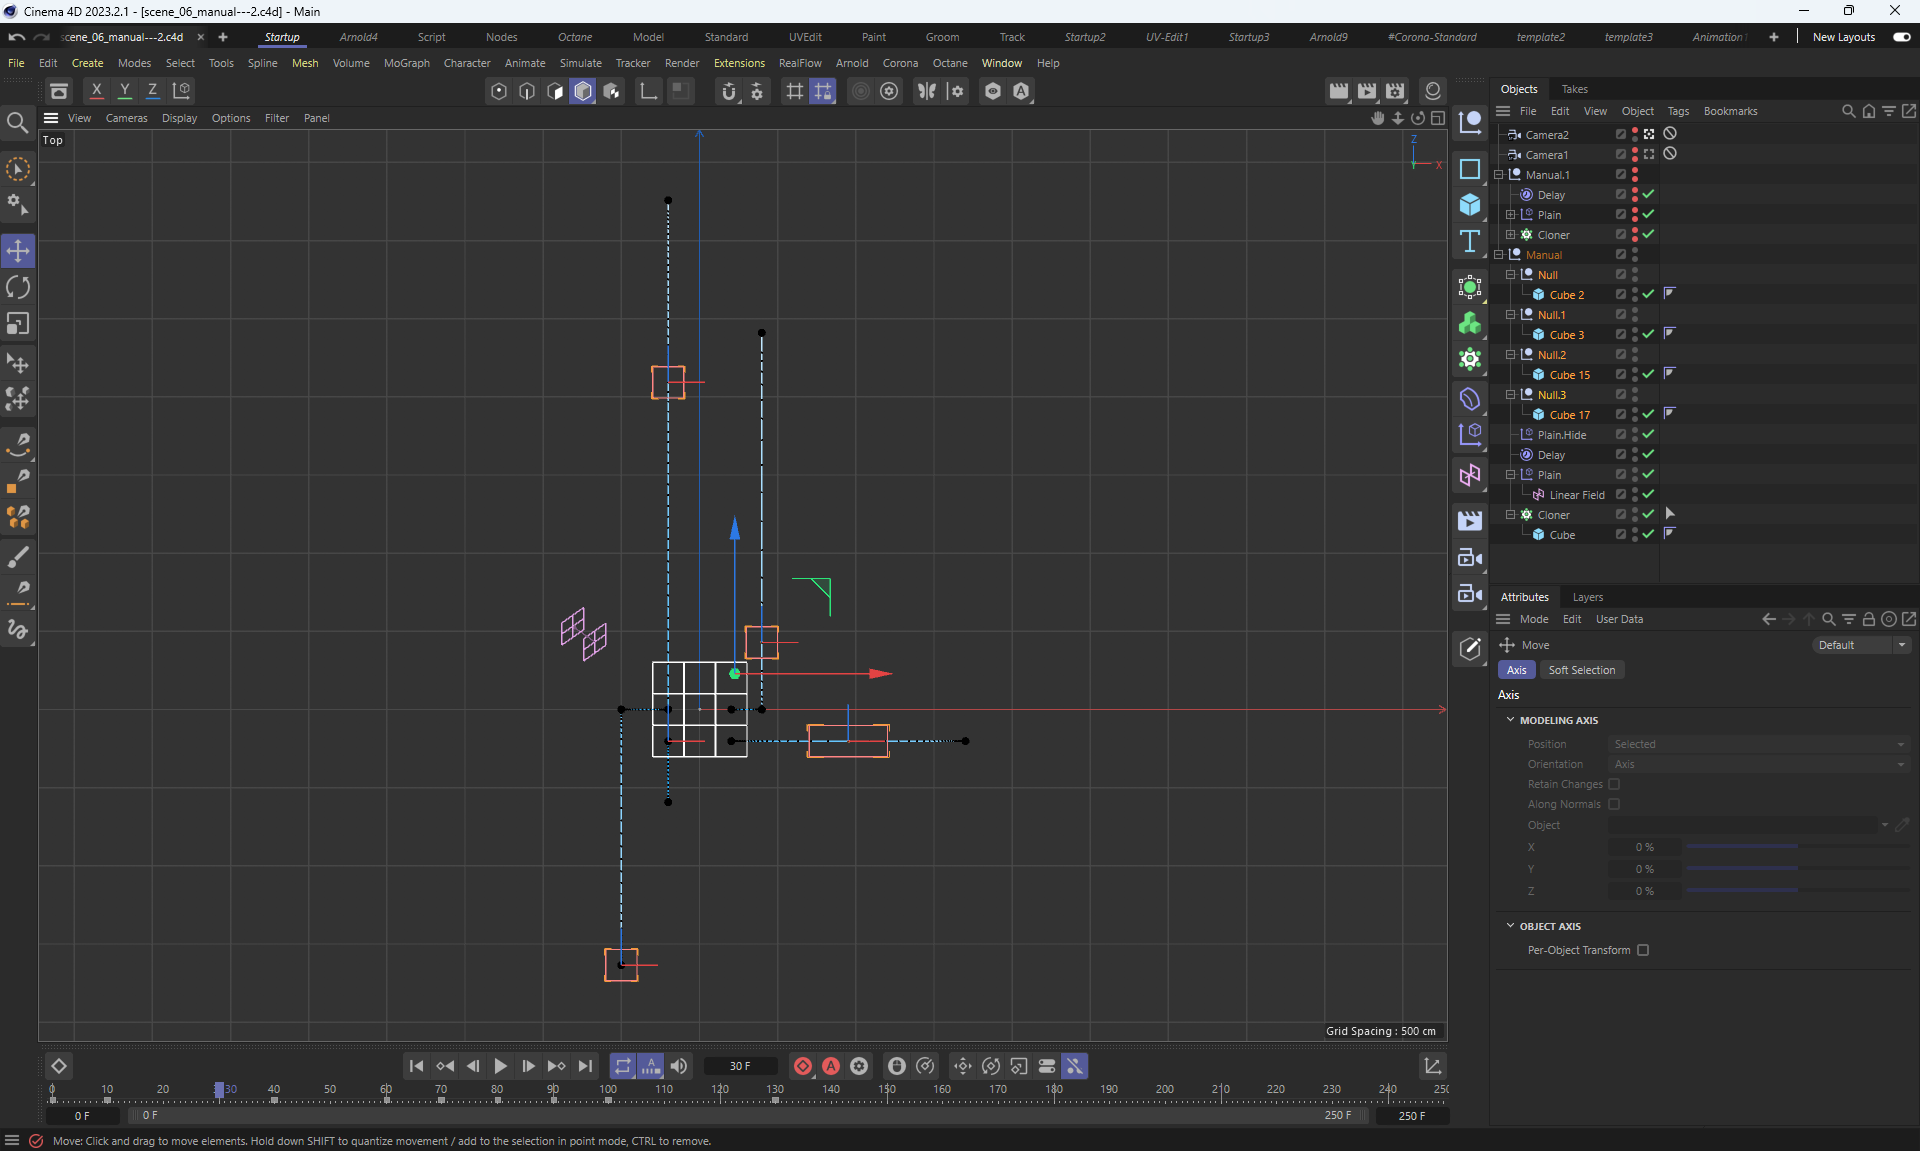Click the Soft Selection tab button

1581,670
